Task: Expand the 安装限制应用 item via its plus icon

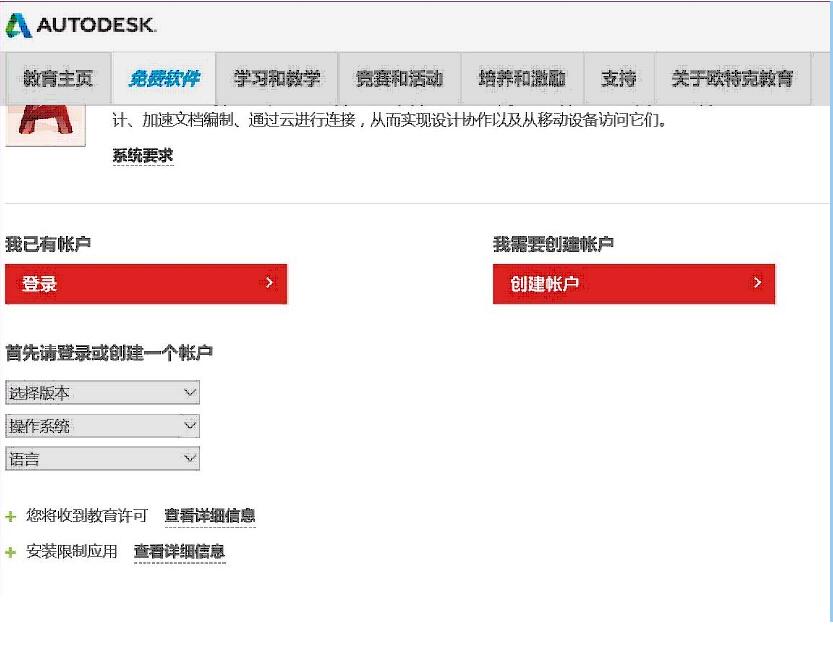Action: click(x=10, y=551)
